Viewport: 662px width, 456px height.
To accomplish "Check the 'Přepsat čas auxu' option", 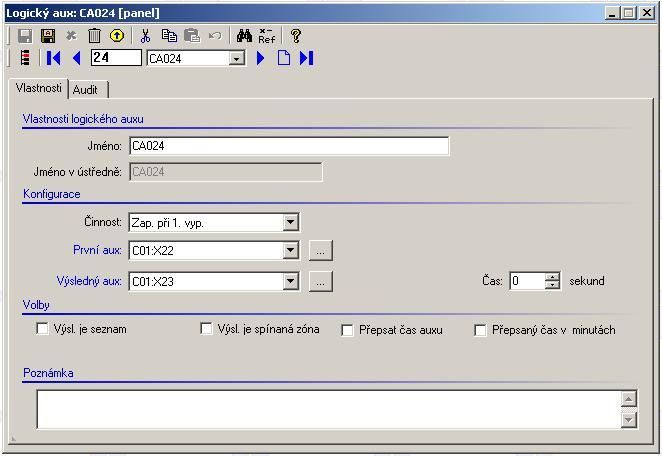I will [x=348, y=330].
